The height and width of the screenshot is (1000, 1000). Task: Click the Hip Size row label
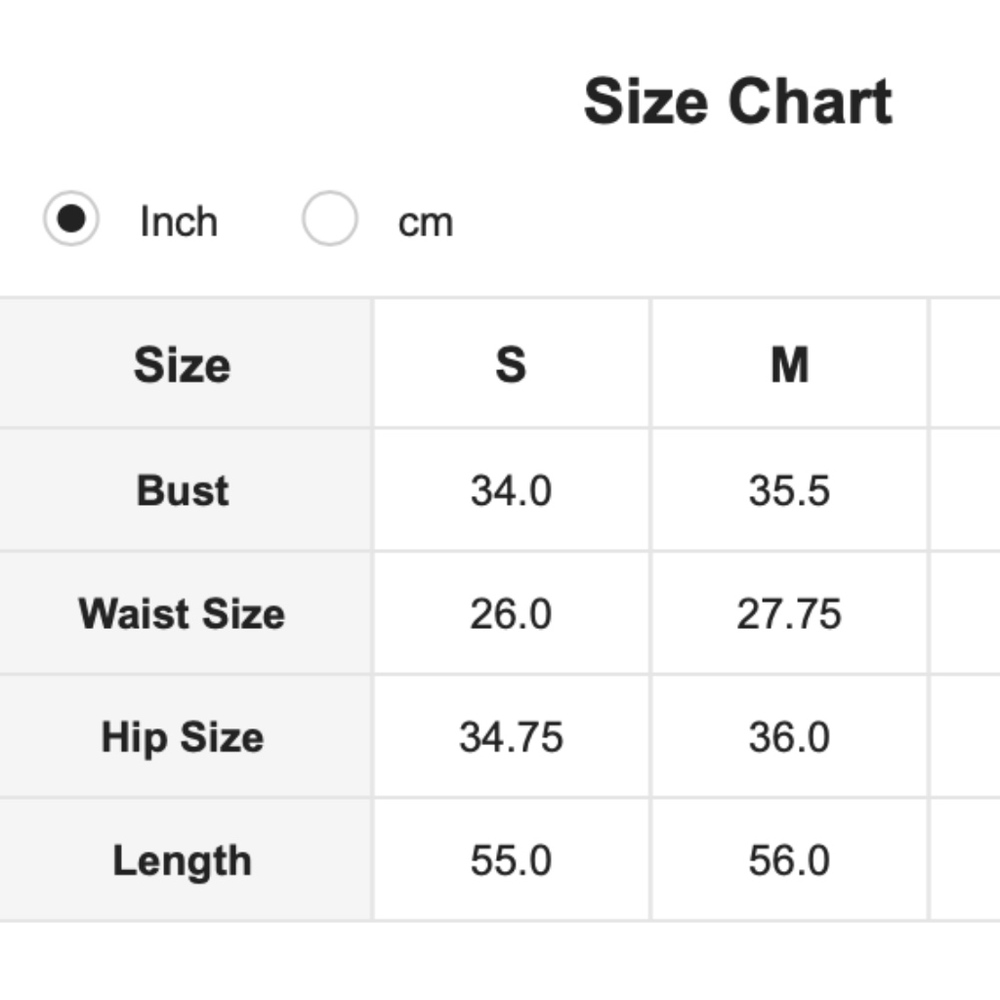(x=183, y=738)
